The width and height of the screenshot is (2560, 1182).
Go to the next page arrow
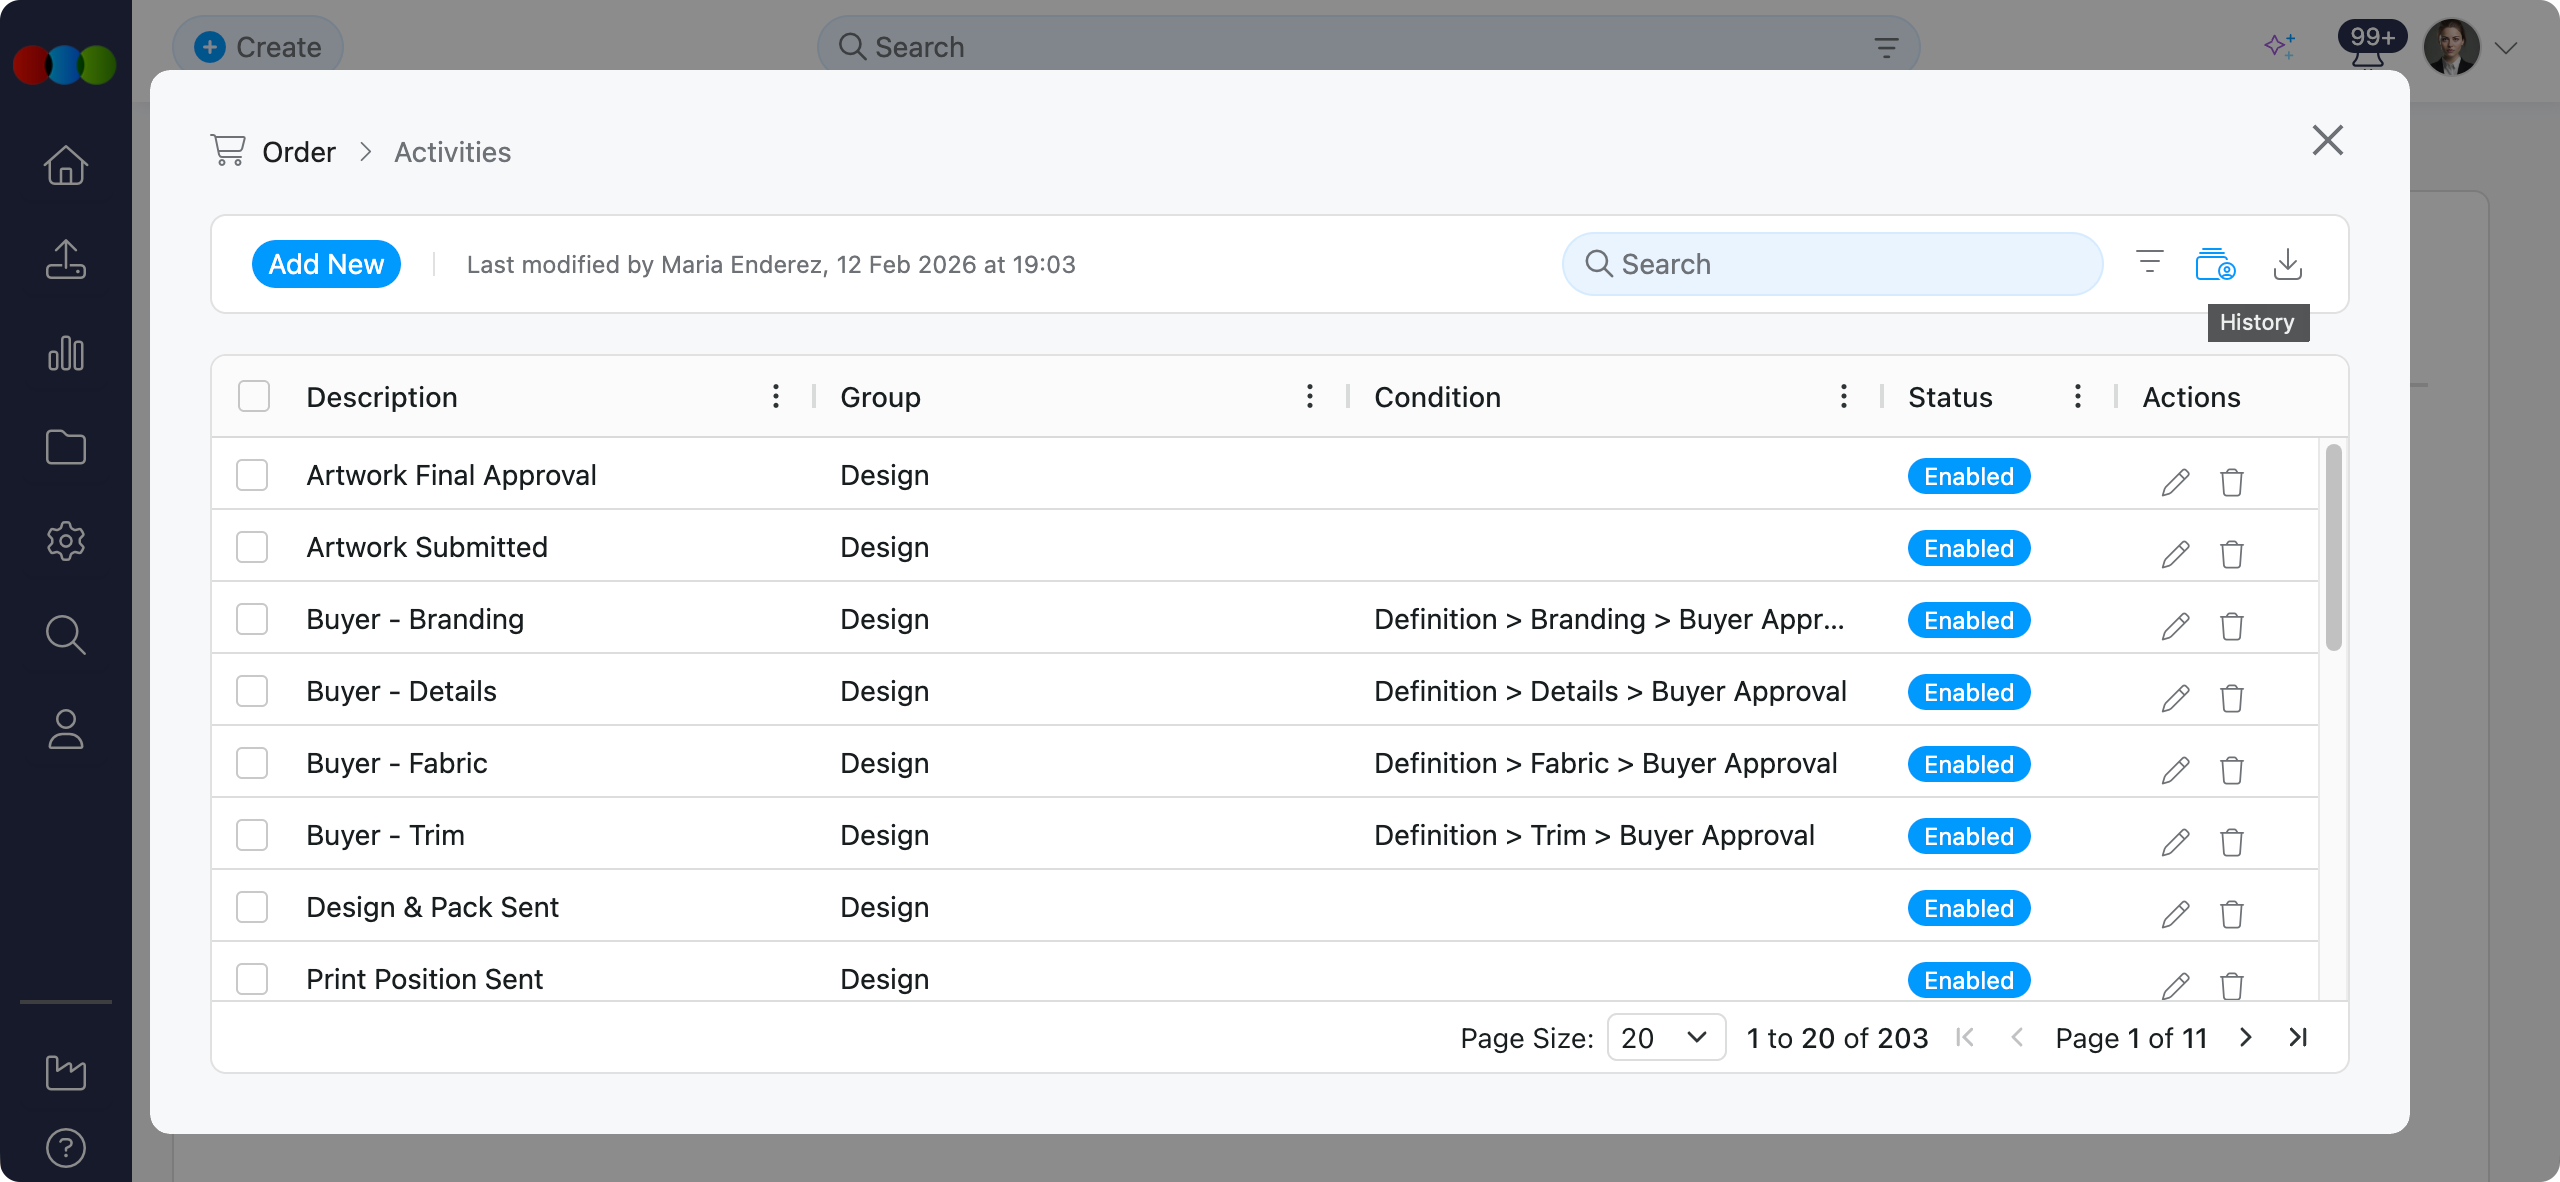click(2246, 1038)
